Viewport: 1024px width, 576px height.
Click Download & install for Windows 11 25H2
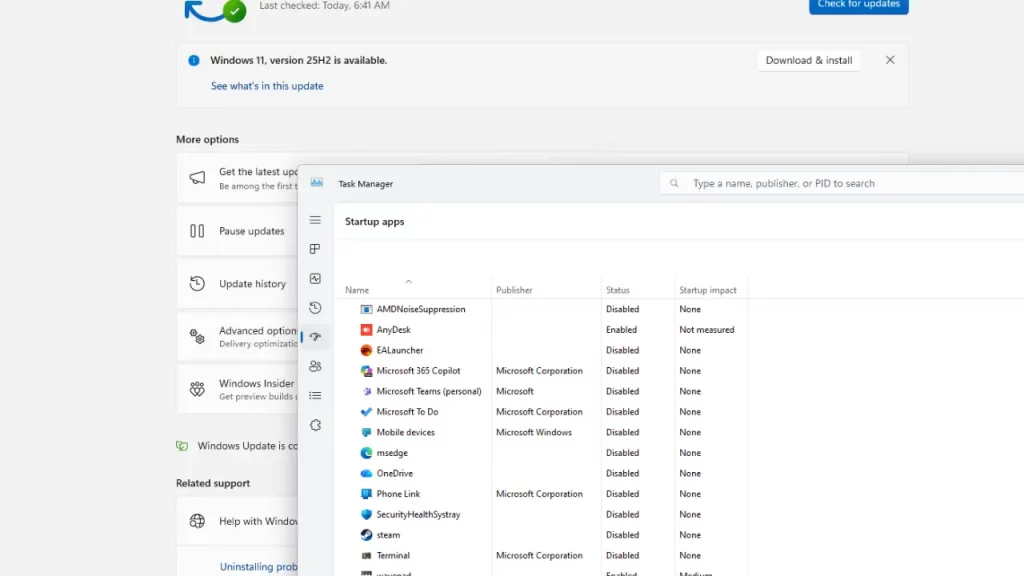pos(808,60)
